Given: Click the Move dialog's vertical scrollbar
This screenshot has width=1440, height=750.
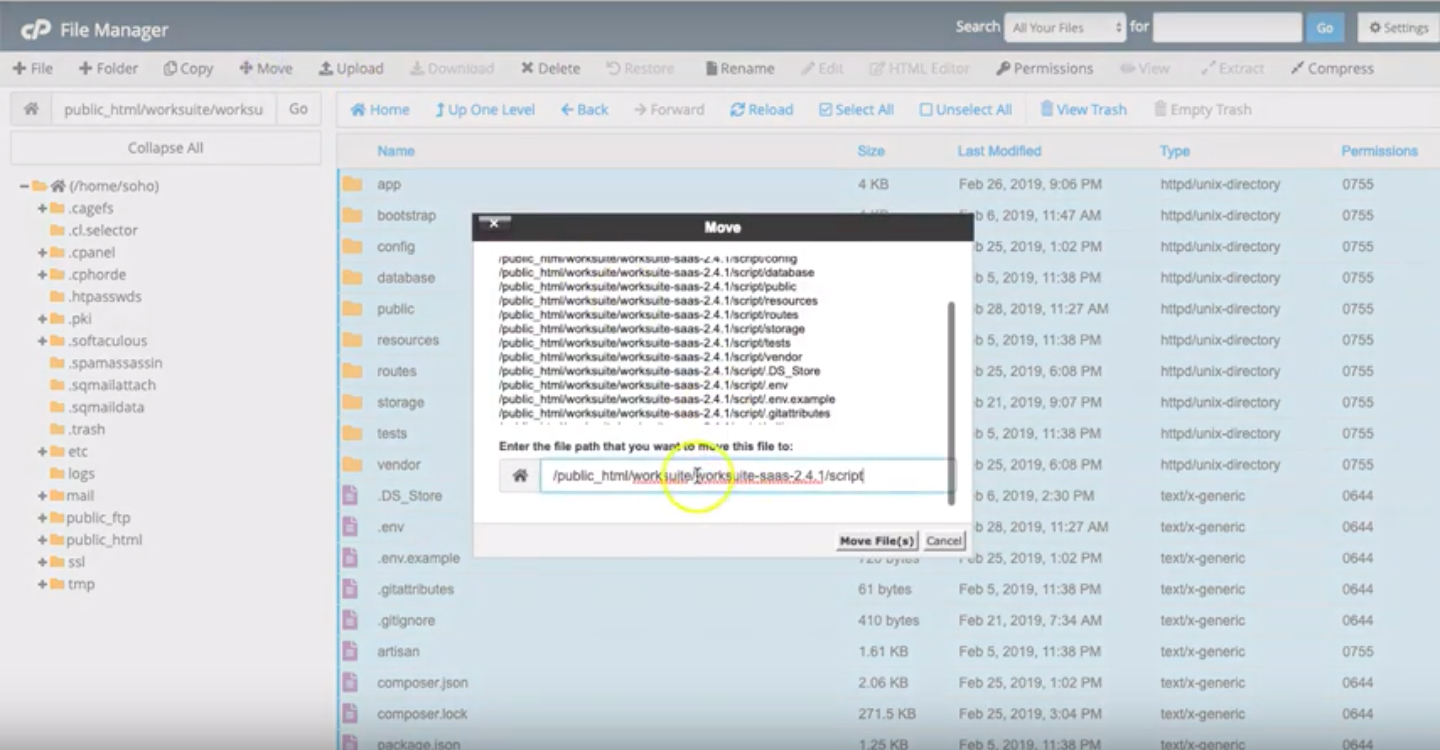Looking at the screenshot, I should tap(950, 400).
